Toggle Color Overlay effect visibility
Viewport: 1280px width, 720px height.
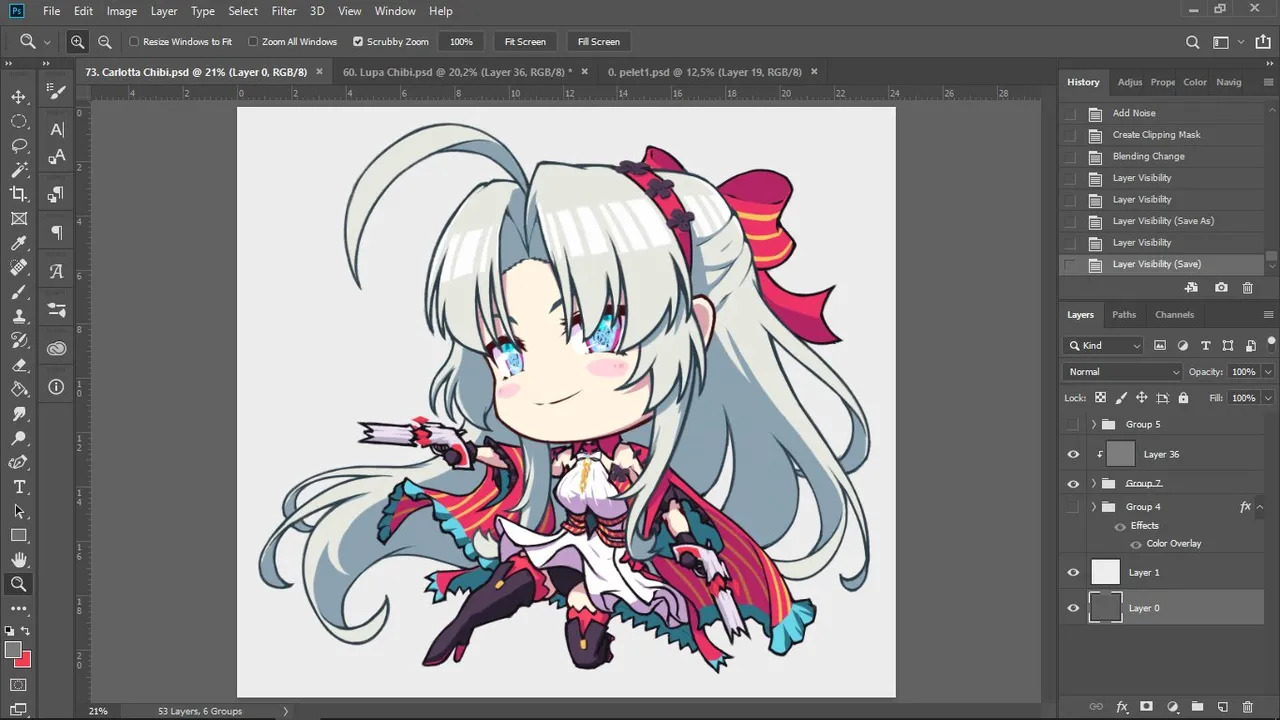1135,544
